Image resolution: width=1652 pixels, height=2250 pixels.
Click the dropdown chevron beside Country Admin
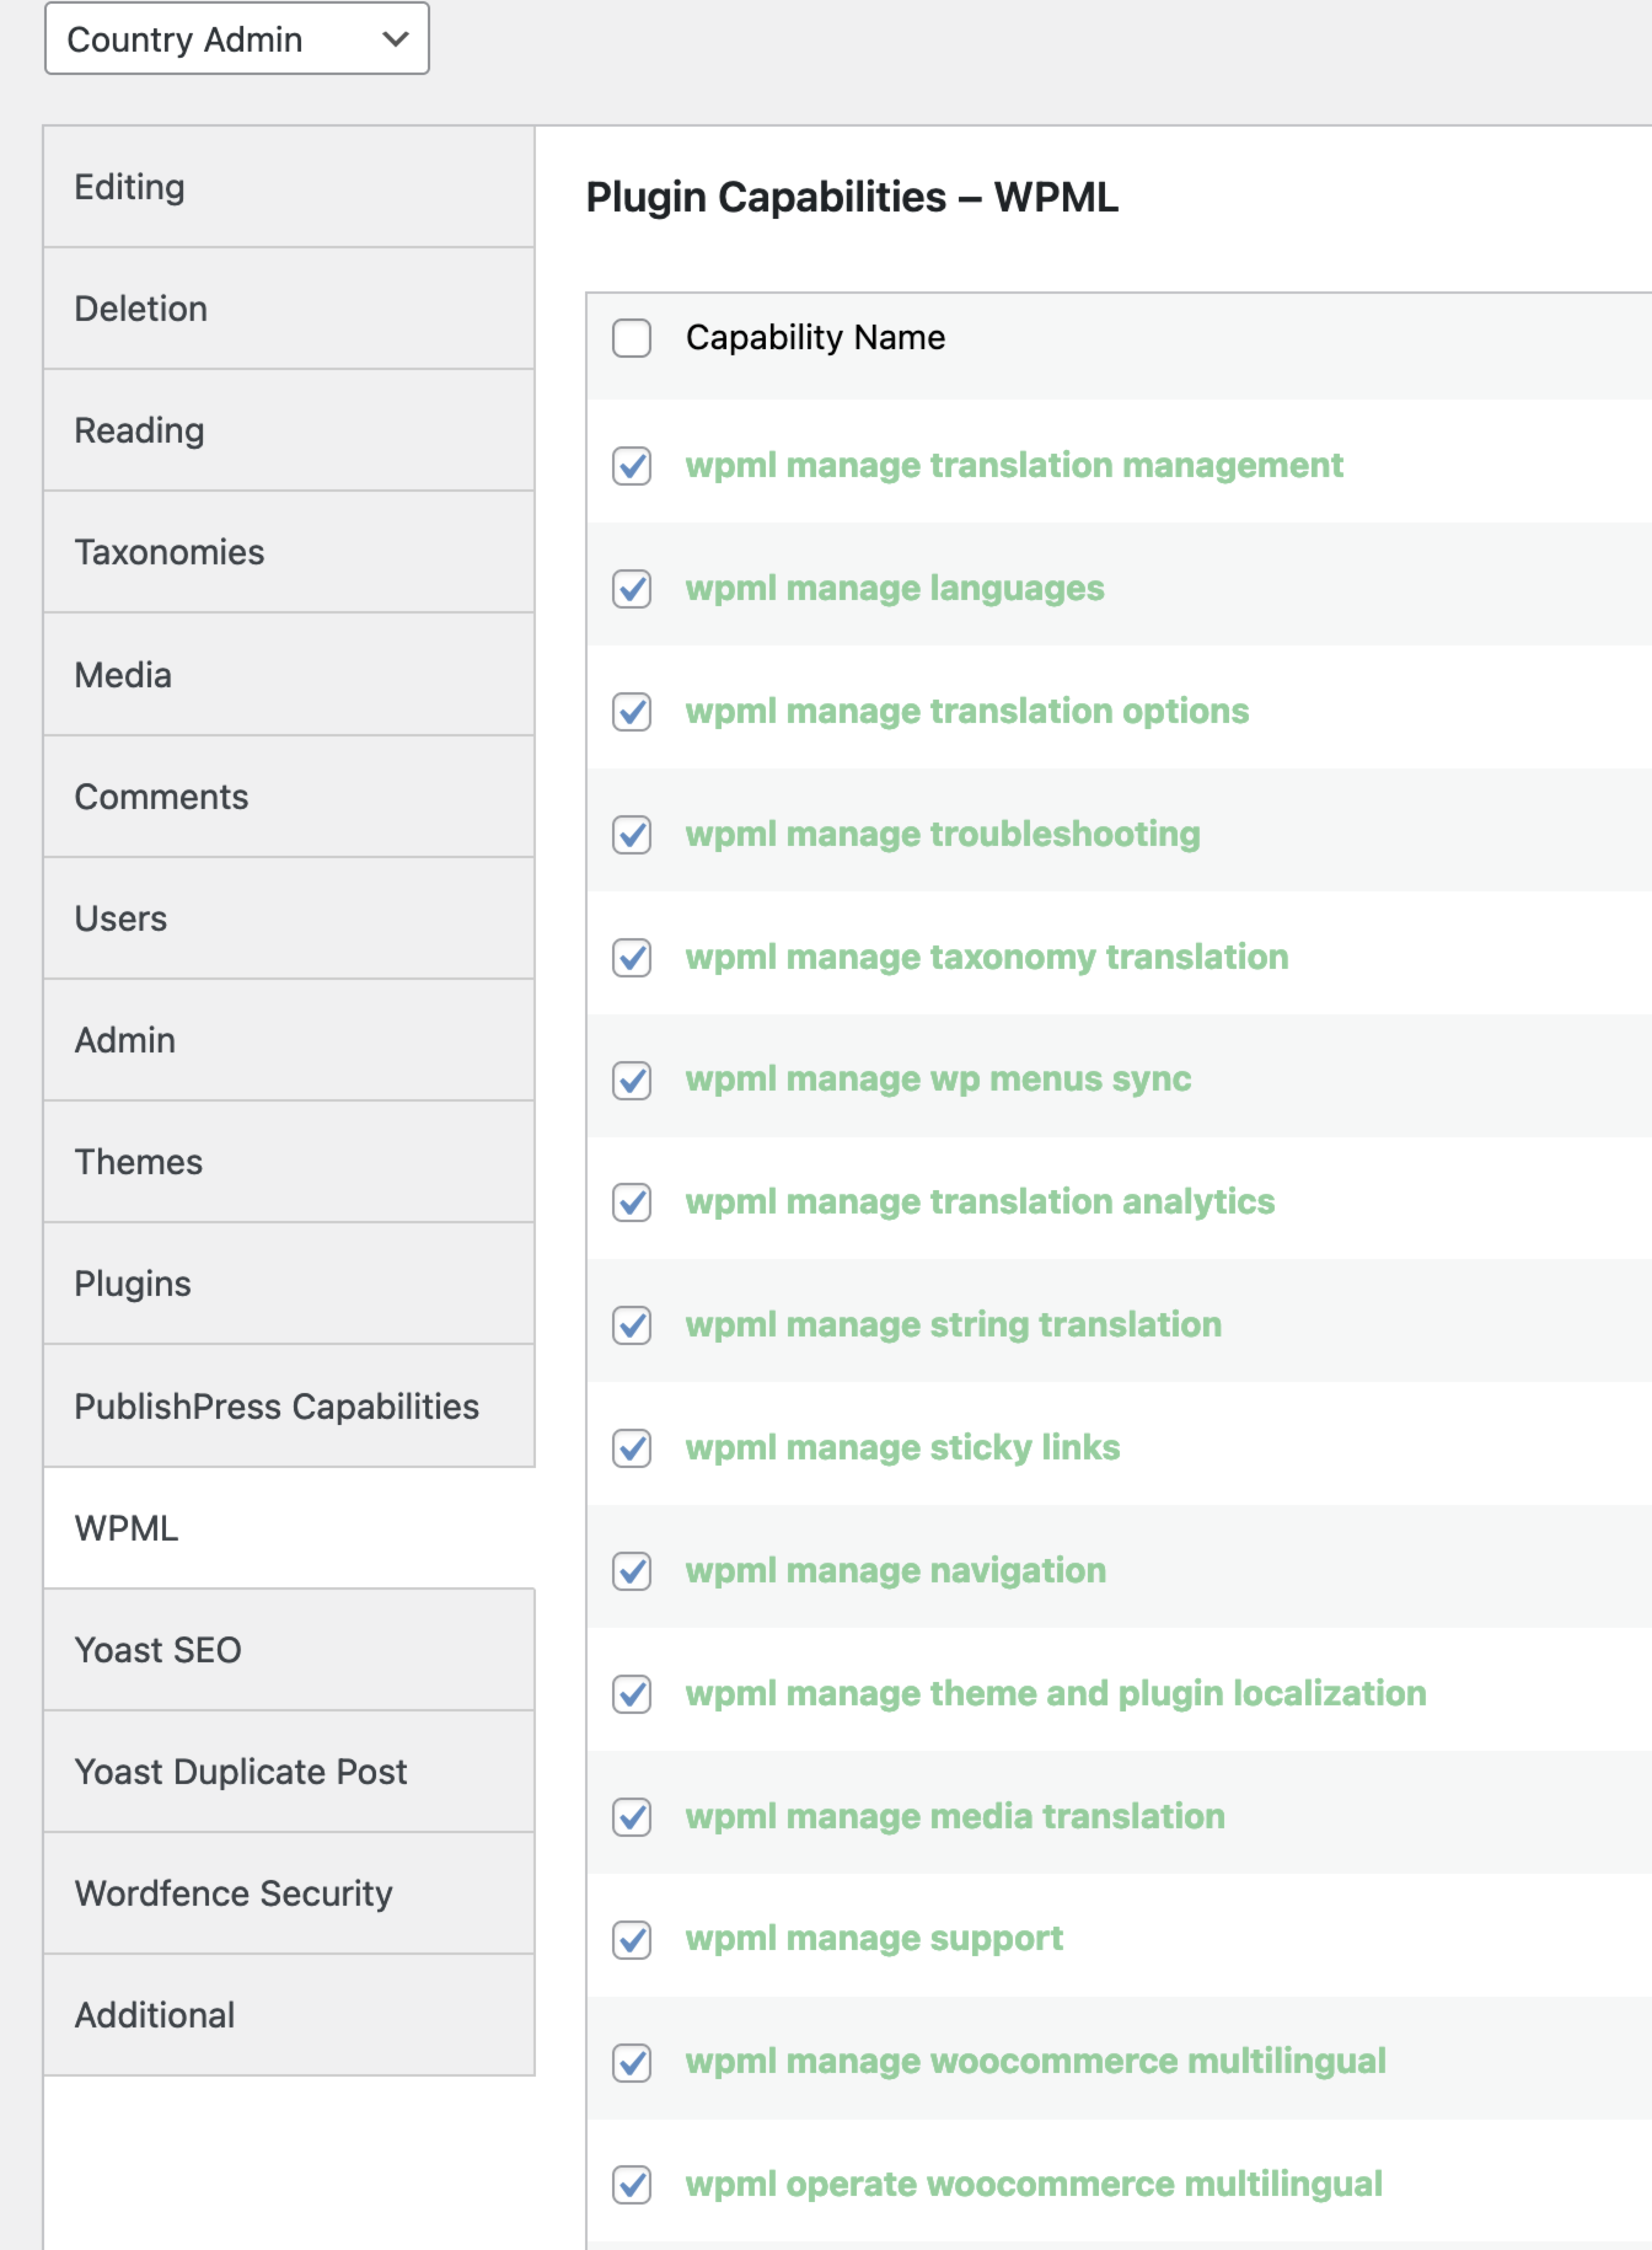click(x=396, y=40)
